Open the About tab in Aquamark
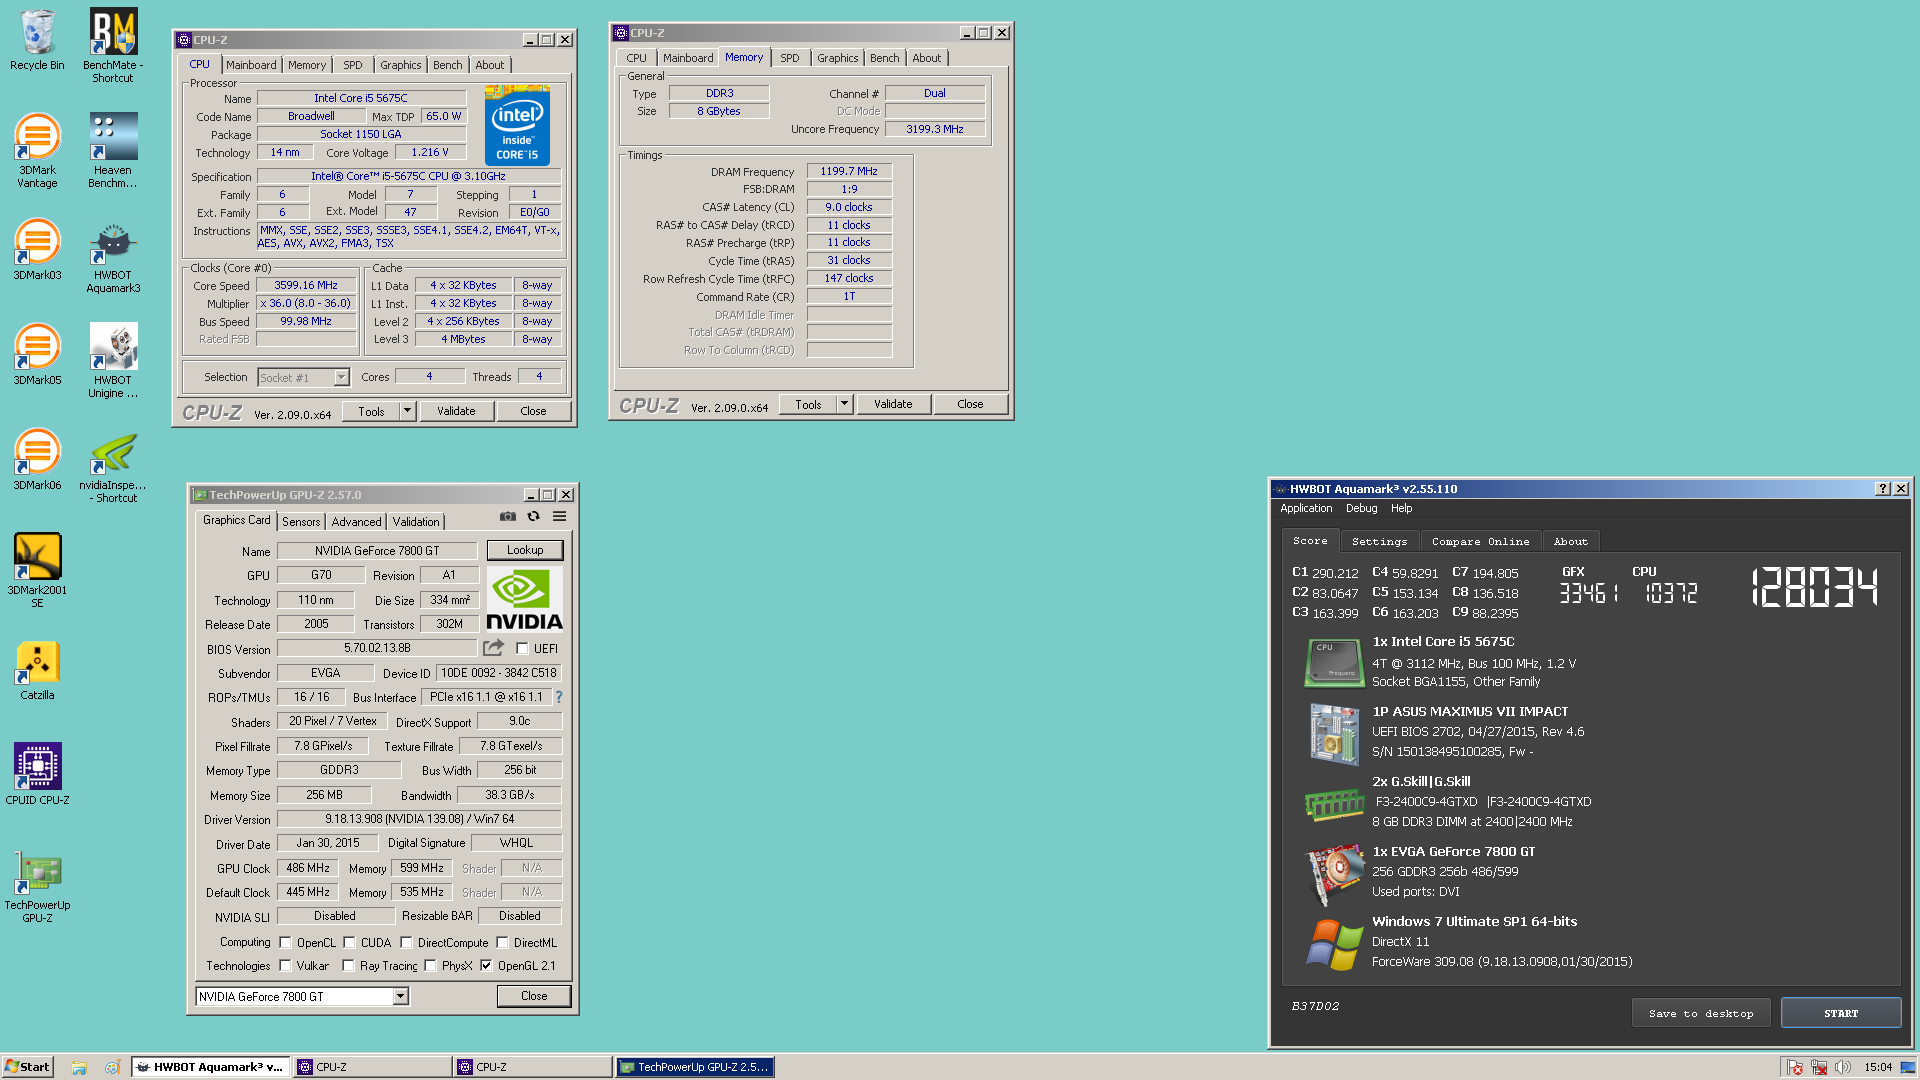Image resolution: width=1920 pixels, height=1080 pixels. coord(1570,541)
